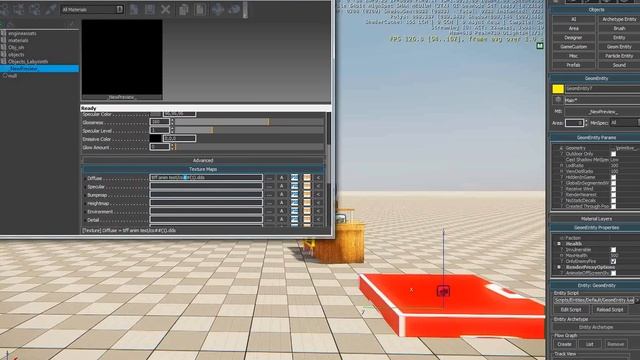
Task: Collapse the Health property group
Action: [559, 244]
